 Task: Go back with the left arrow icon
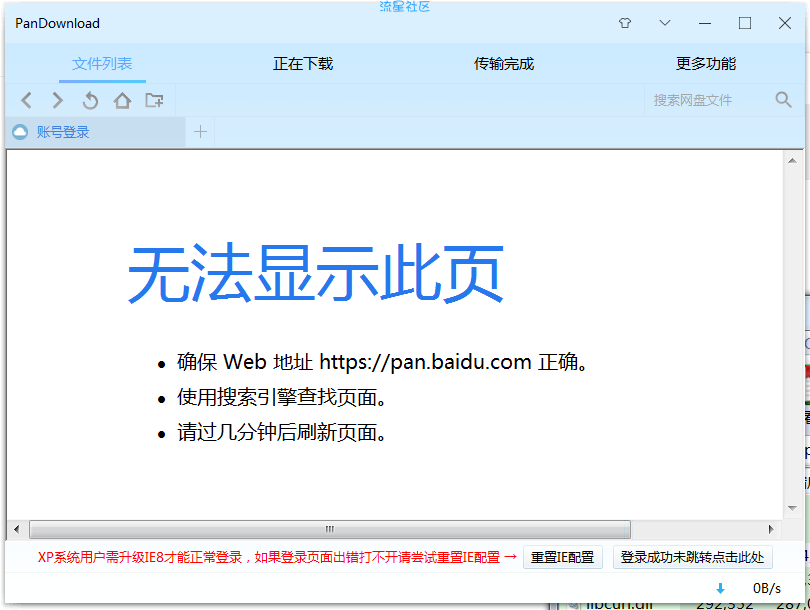click(x=27, y=100)
